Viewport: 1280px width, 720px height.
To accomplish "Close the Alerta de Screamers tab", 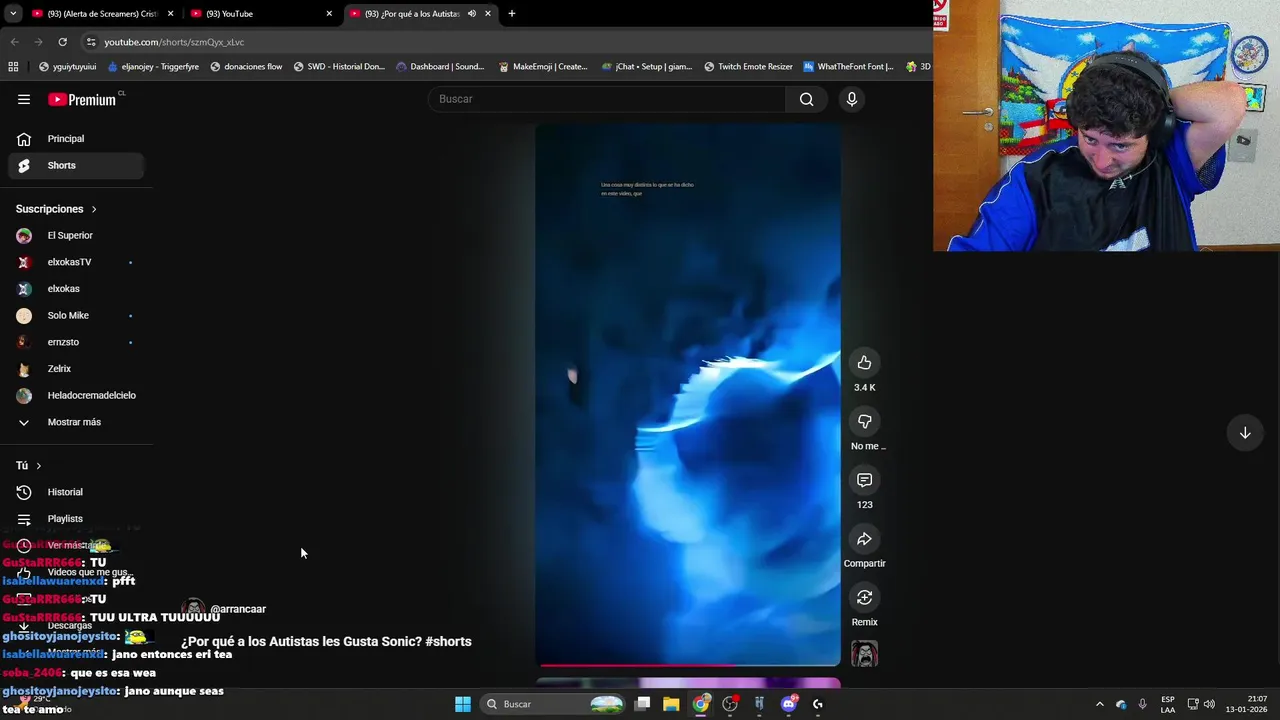I will 170,14.
